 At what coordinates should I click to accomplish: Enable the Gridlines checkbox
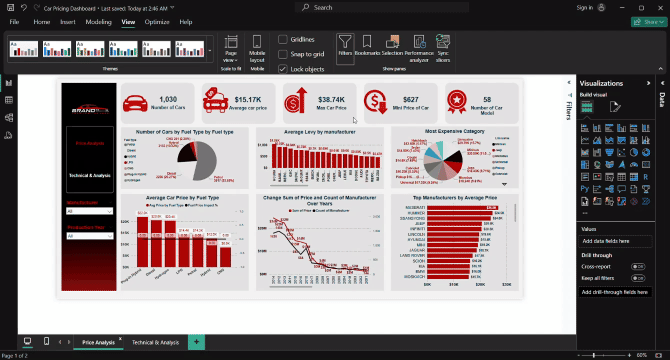coord(282,39)
